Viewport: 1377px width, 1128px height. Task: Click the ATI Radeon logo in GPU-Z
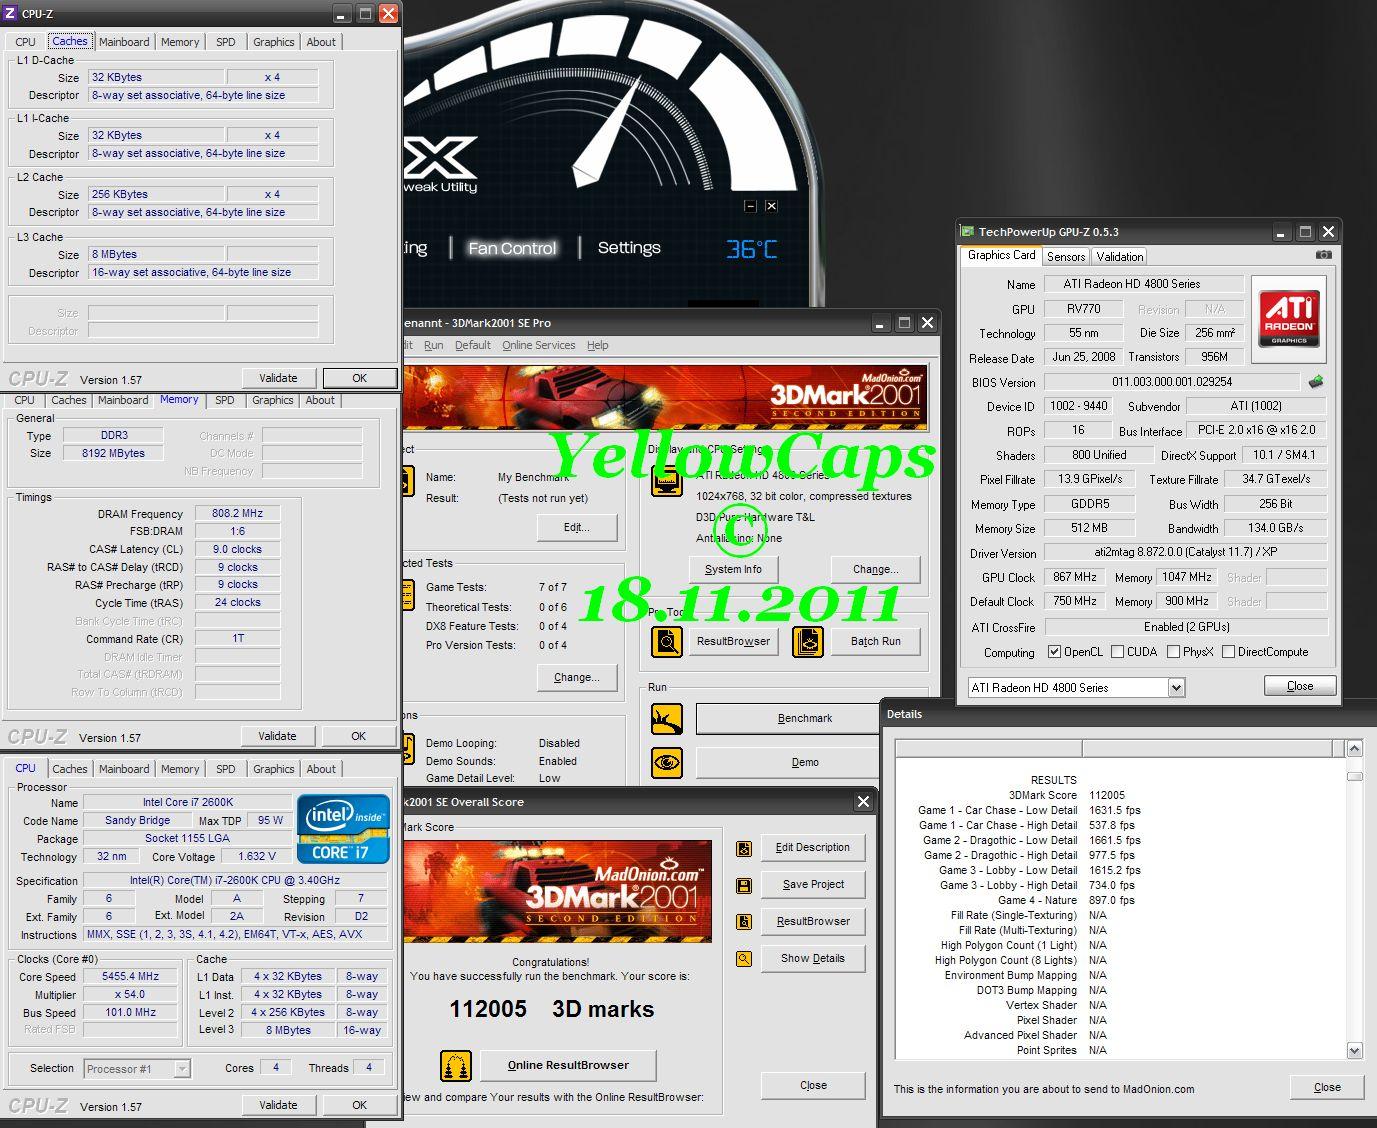pyautogui.click(x=1289, y=319)
